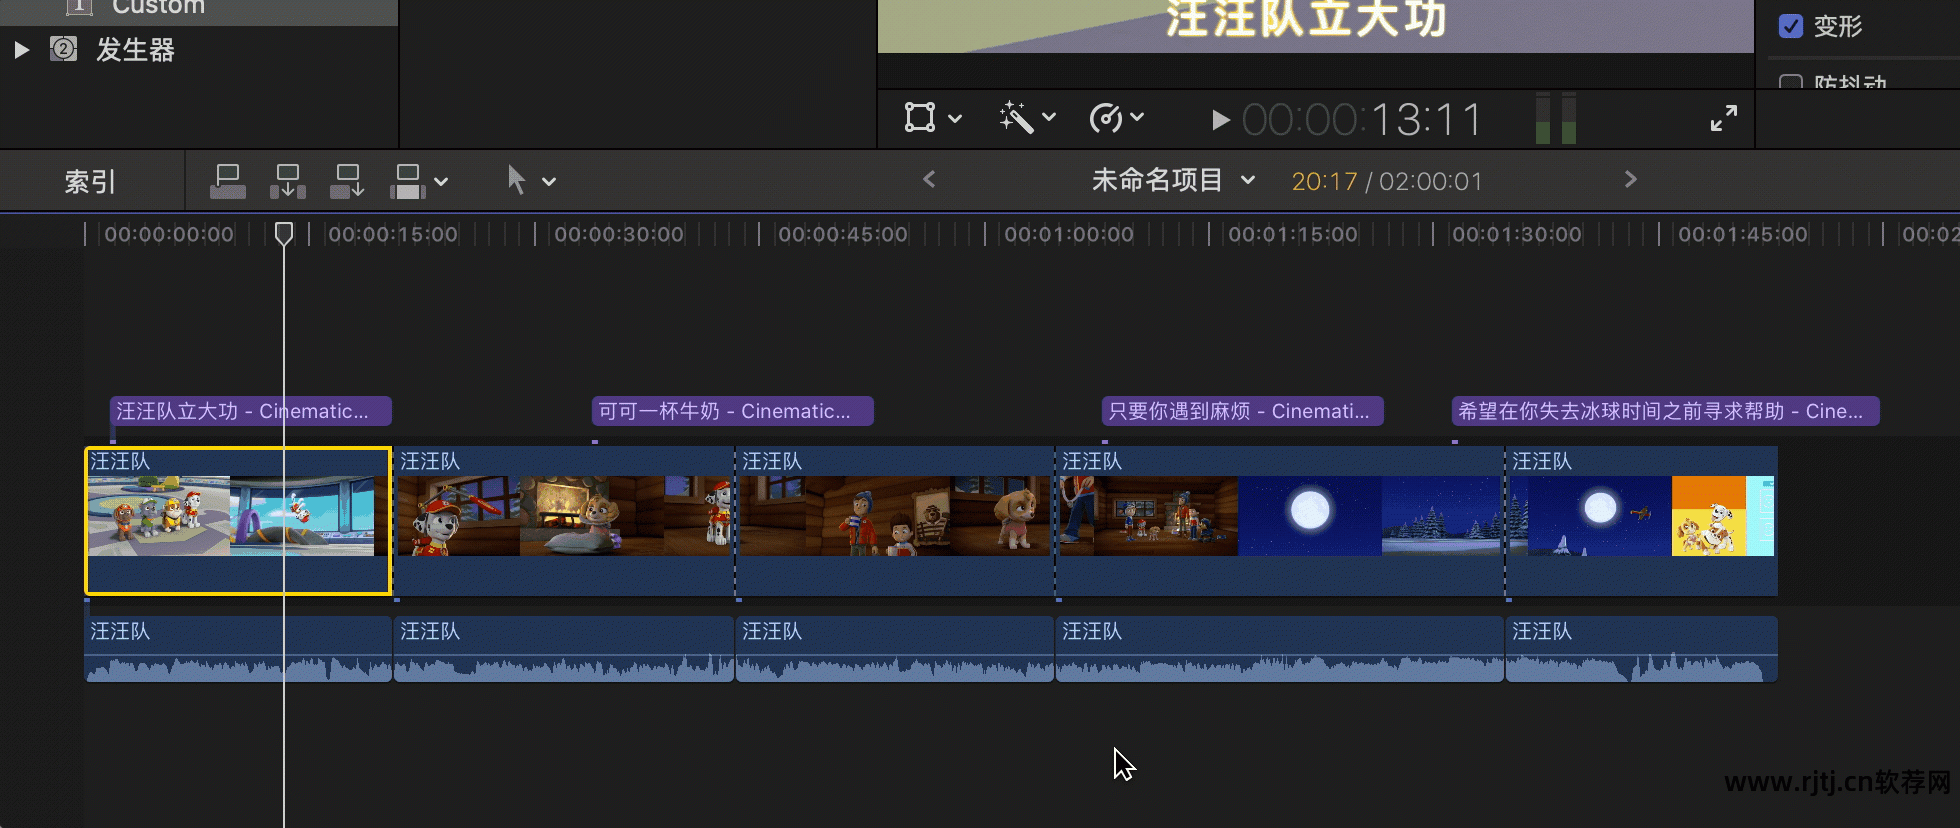Open the transform tool chevron dropdown

(955, 118)
